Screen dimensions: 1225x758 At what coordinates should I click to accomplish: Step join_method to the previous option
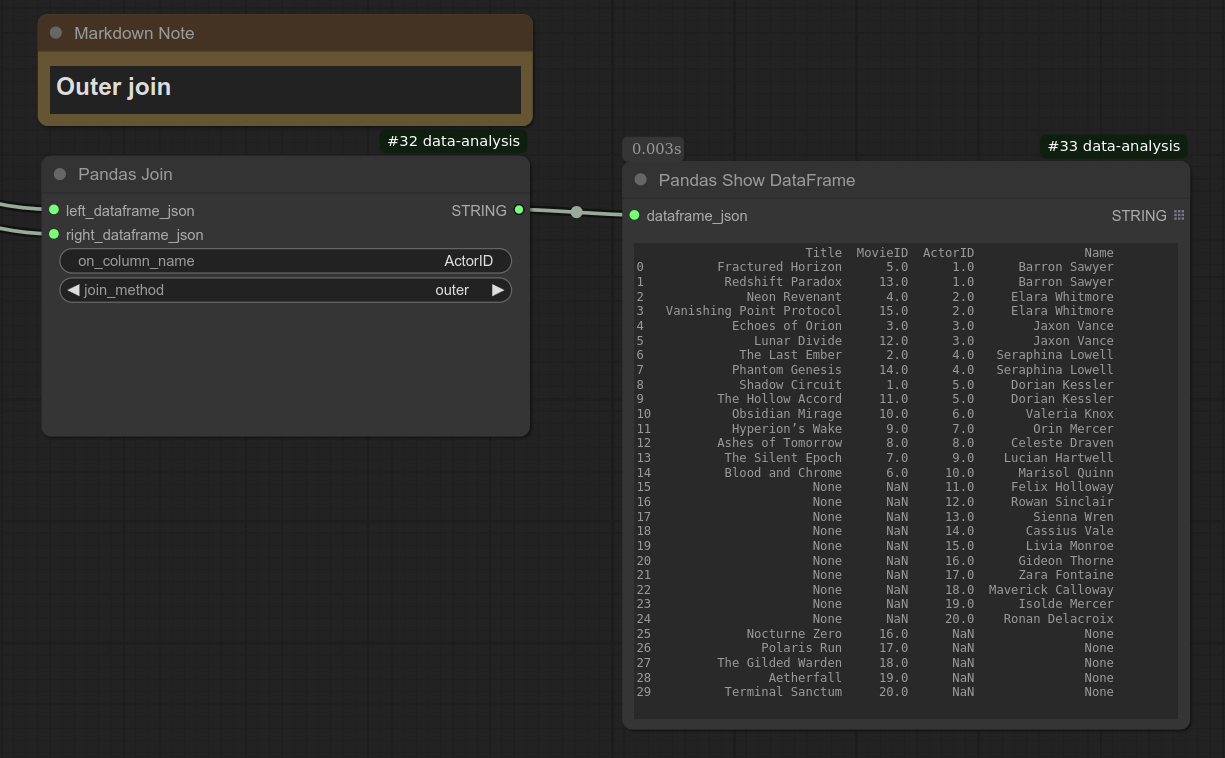(73, 290)
